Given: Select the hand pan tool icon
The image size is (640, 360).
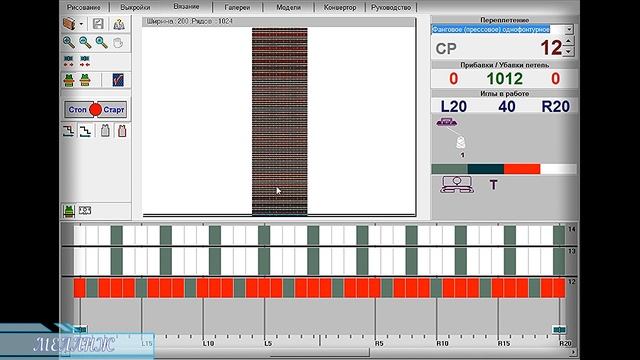Looking at the screenshot, I should point(118,42).
